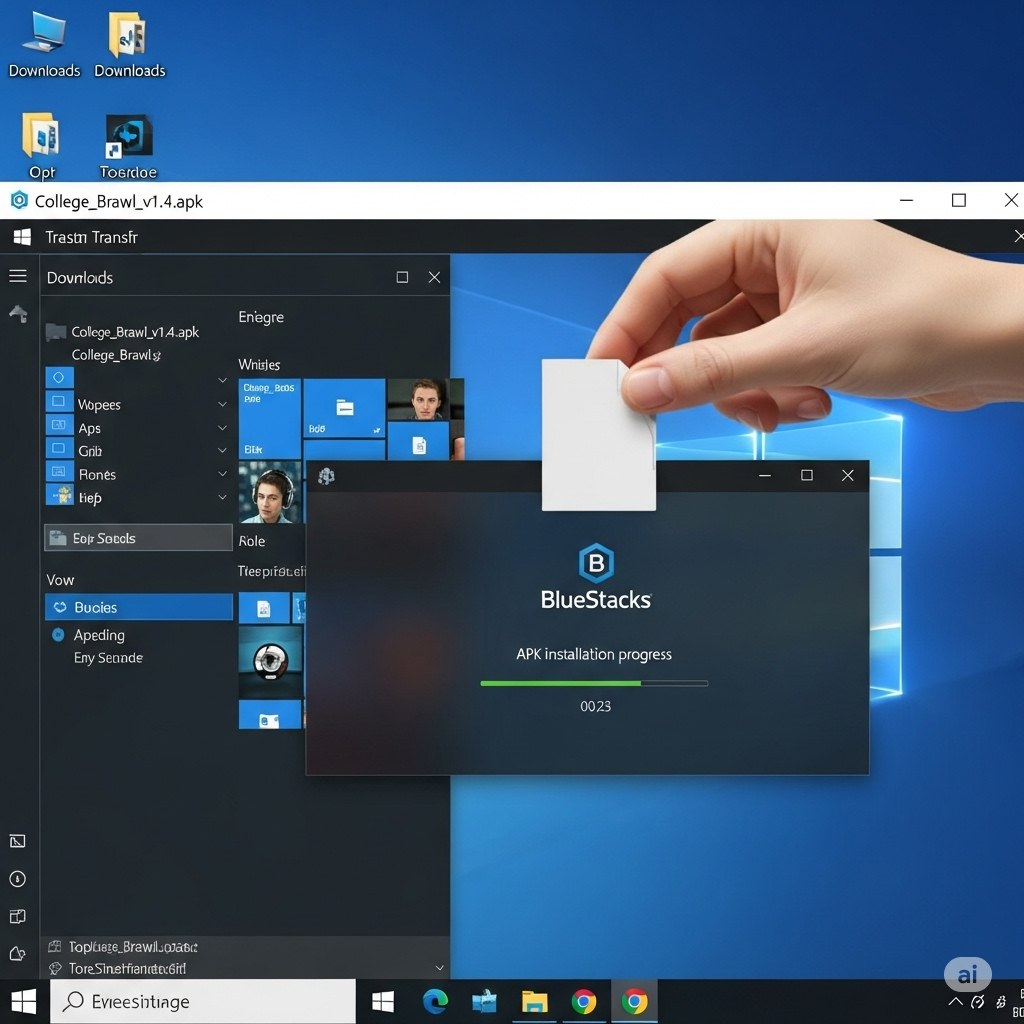This screenshot has height=1024, width=1024.
Task: Expand the Grib row chevron
Action: 222,451
